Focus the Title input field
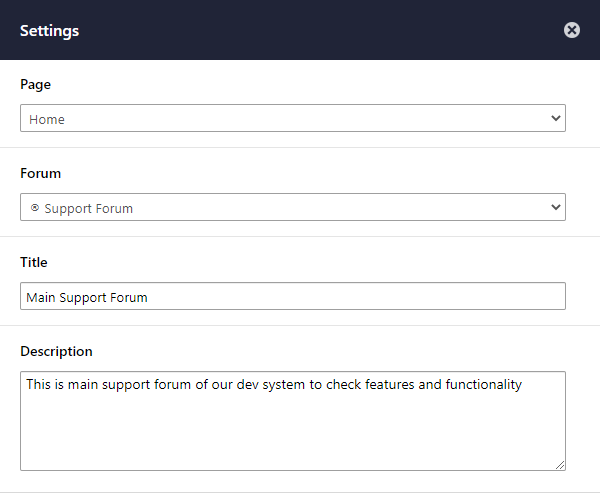Image resolution: width=600 pixels, height=493 pixels. 293,296
